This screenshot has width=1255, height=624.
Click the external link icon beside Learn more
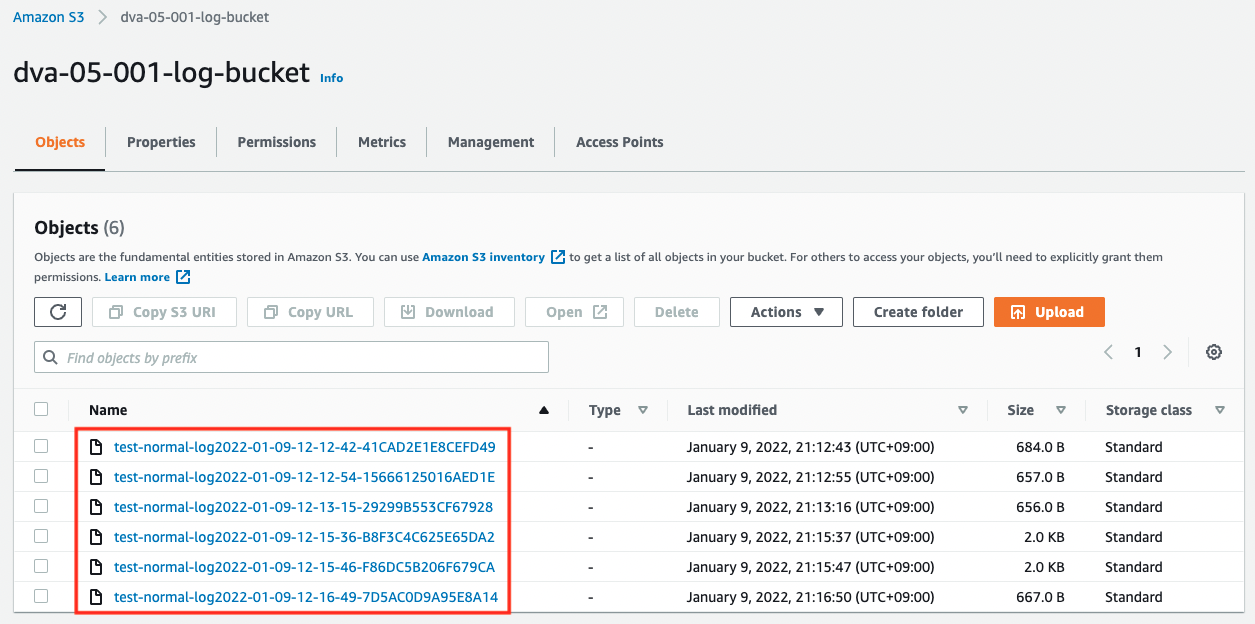pos(183,277)
